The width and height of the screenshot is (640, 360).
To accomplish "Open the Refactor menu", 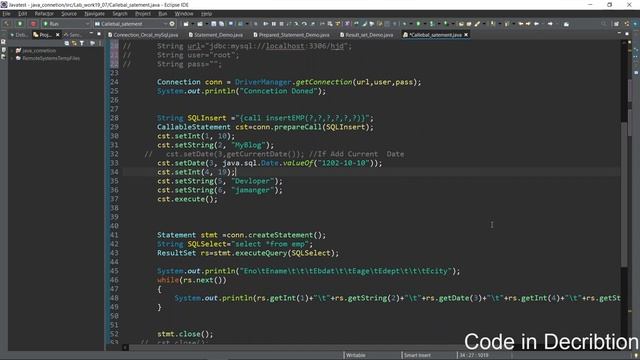I will pos(44,13).
